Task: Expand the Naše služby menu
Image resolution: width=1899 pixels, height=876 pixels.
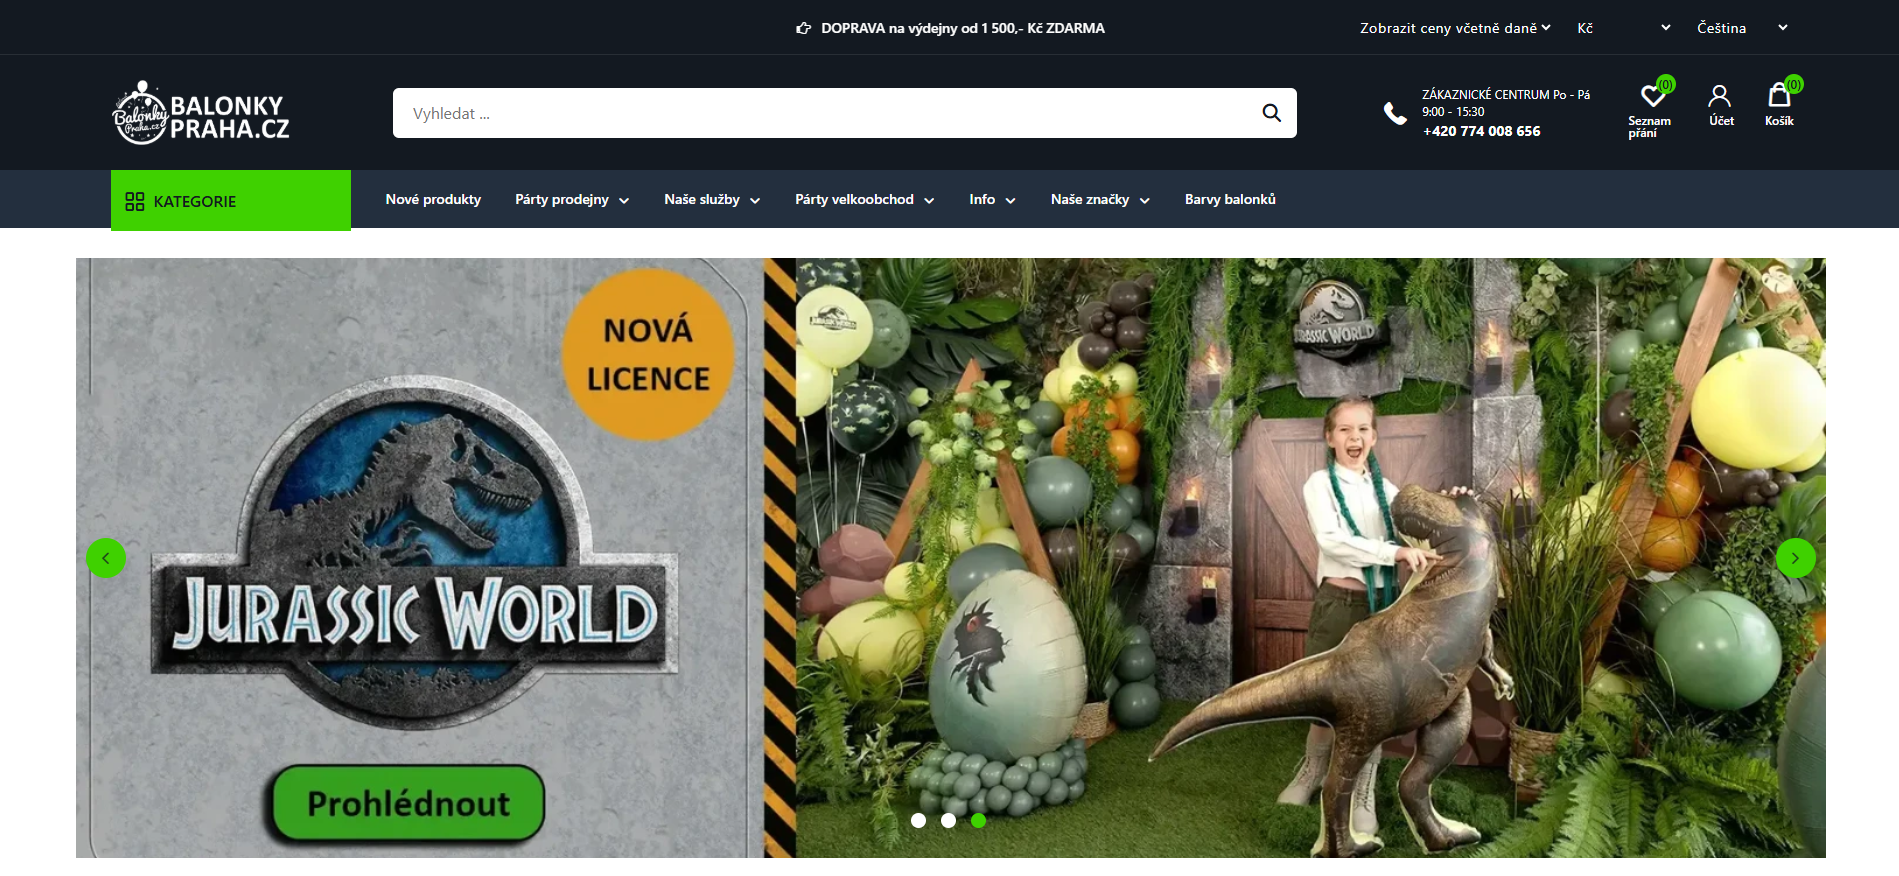Action: [711, 200]
